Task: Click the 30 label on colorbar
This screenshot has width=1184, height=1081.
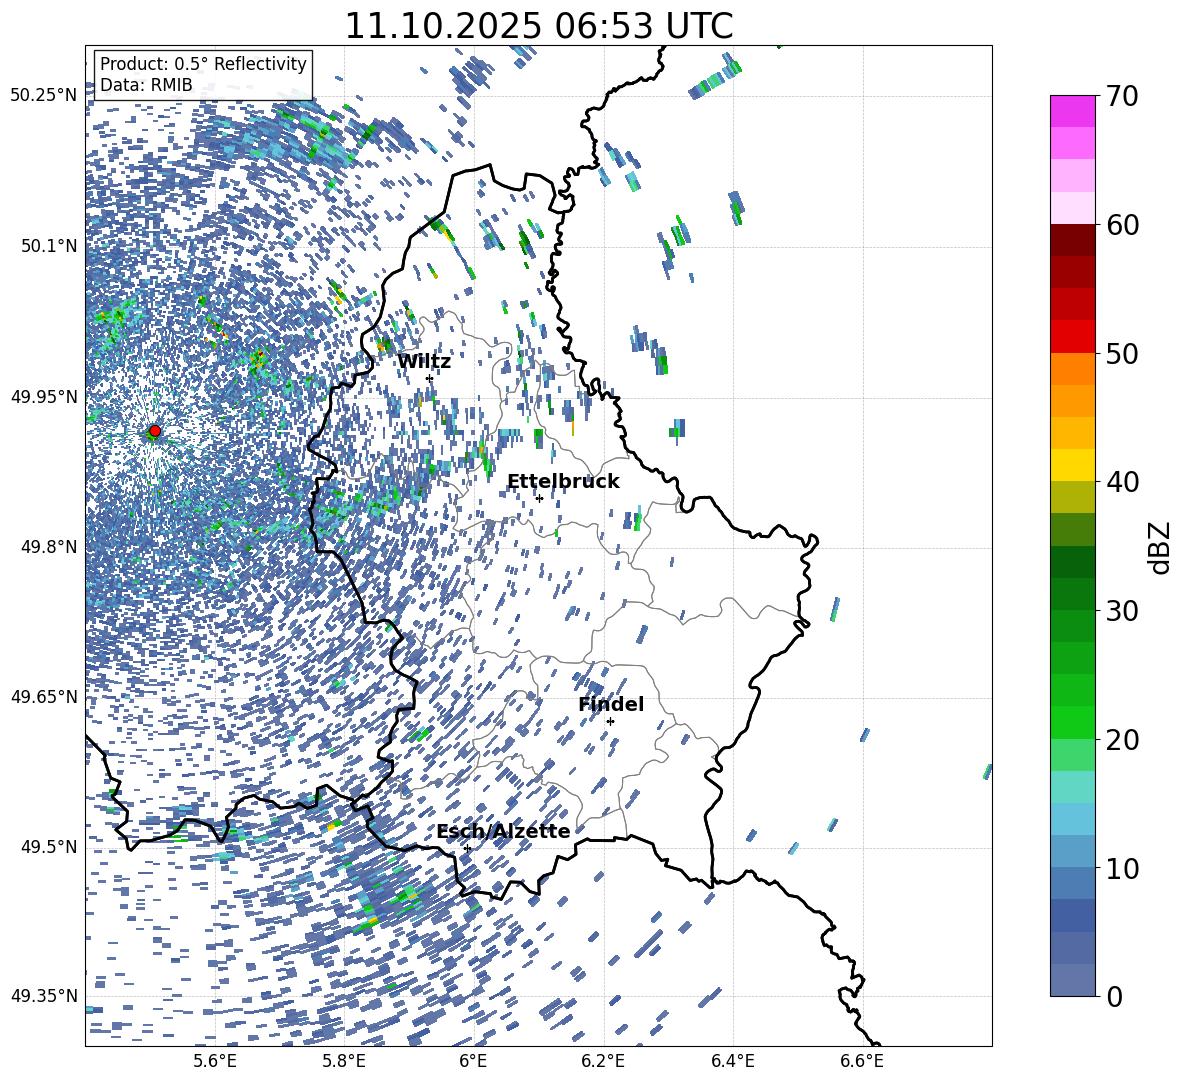Action: (1123, 611)
